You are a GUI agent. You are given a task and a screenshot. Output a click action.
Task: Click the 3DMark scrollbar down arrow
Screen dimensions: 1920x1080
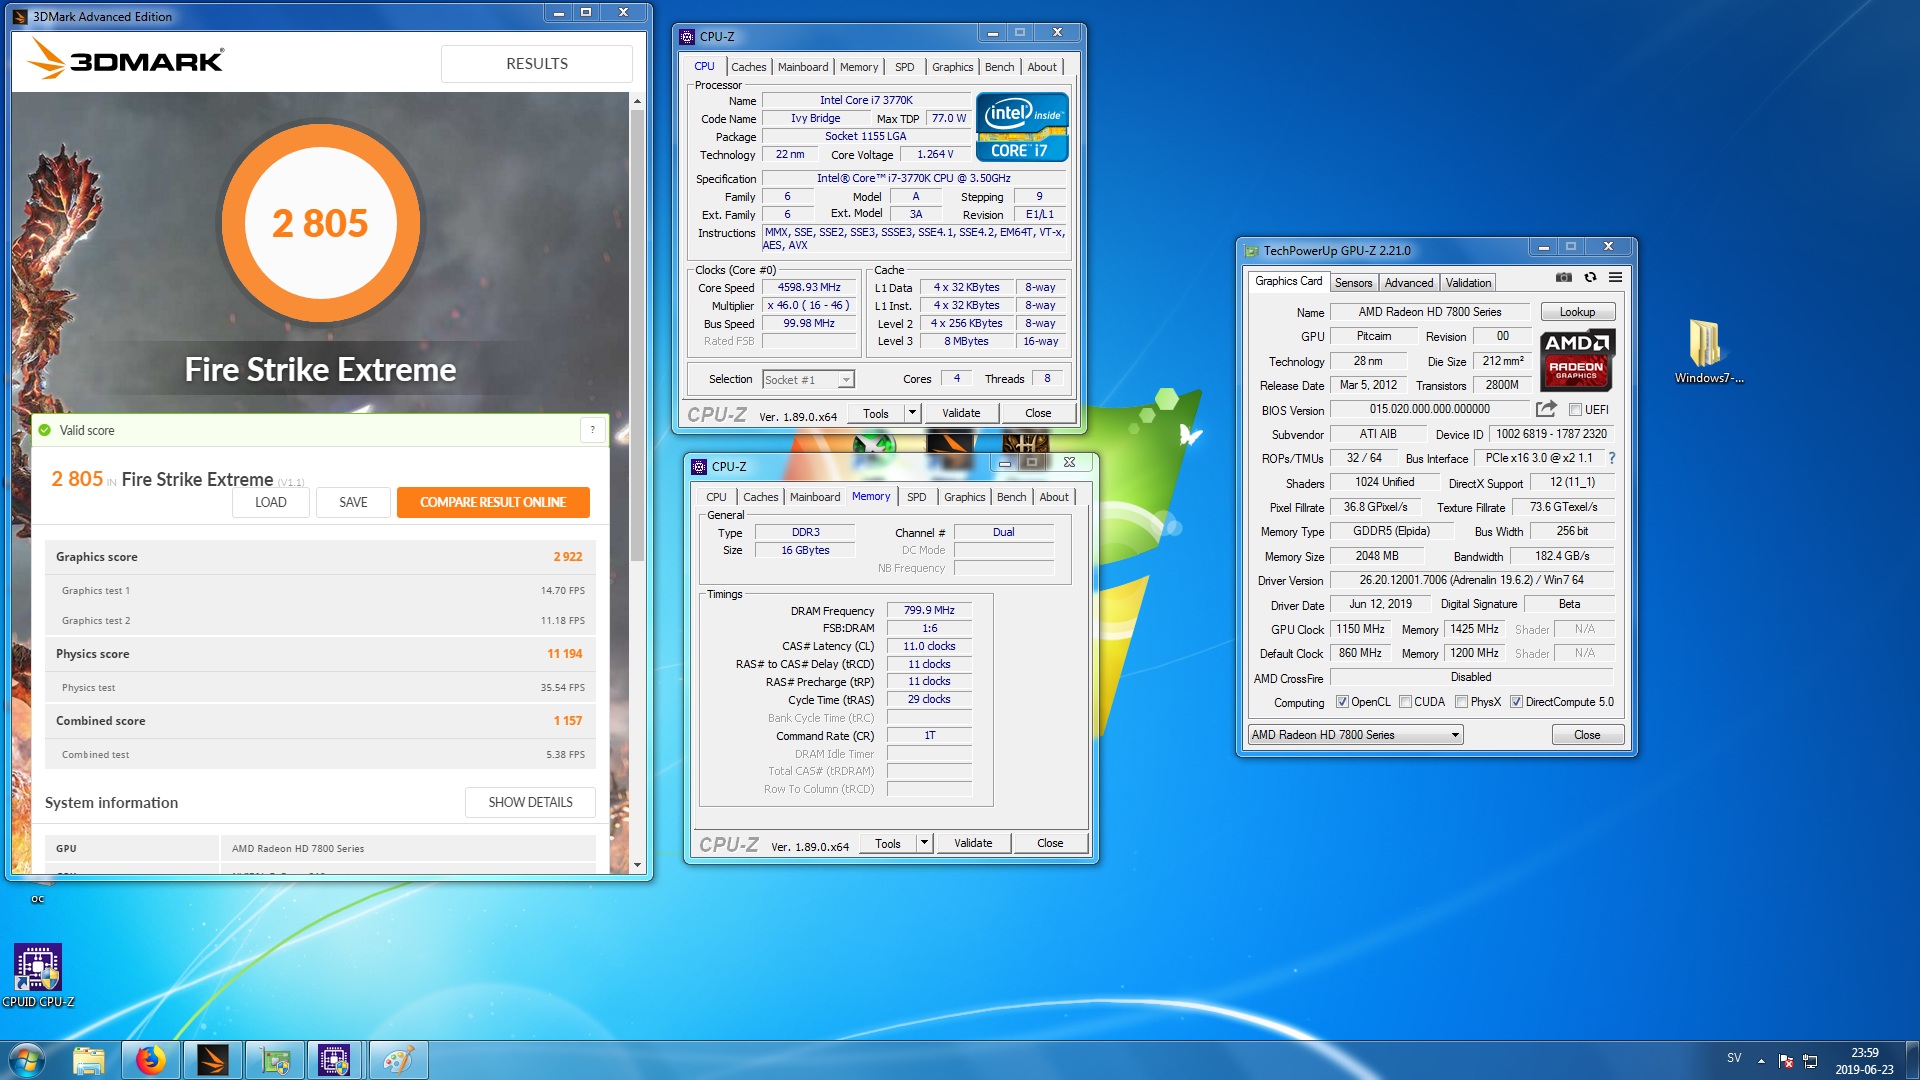(x=637, y=865)
